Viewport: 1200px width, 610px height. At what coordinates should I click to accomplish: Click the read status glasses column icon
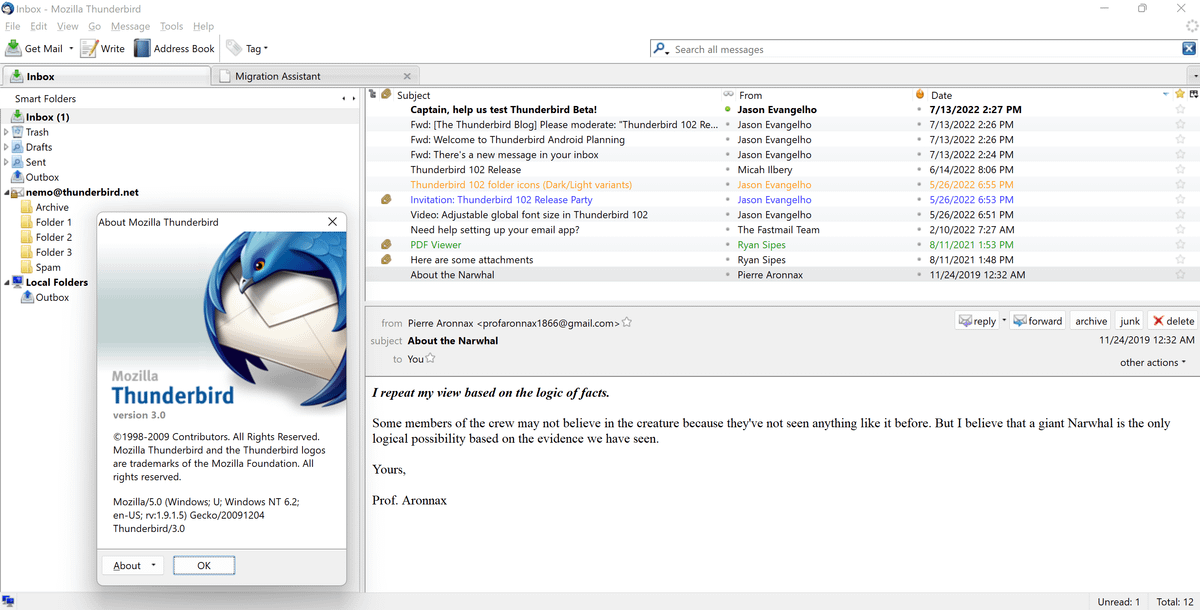coord(728,95)
